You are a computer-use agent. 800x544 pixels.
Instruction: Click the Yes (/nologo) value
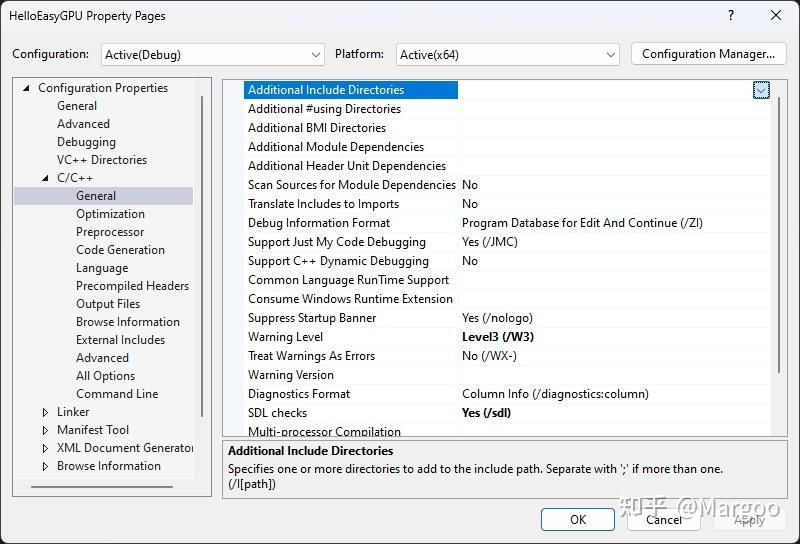pyautogui.click(x=497, y=318)
